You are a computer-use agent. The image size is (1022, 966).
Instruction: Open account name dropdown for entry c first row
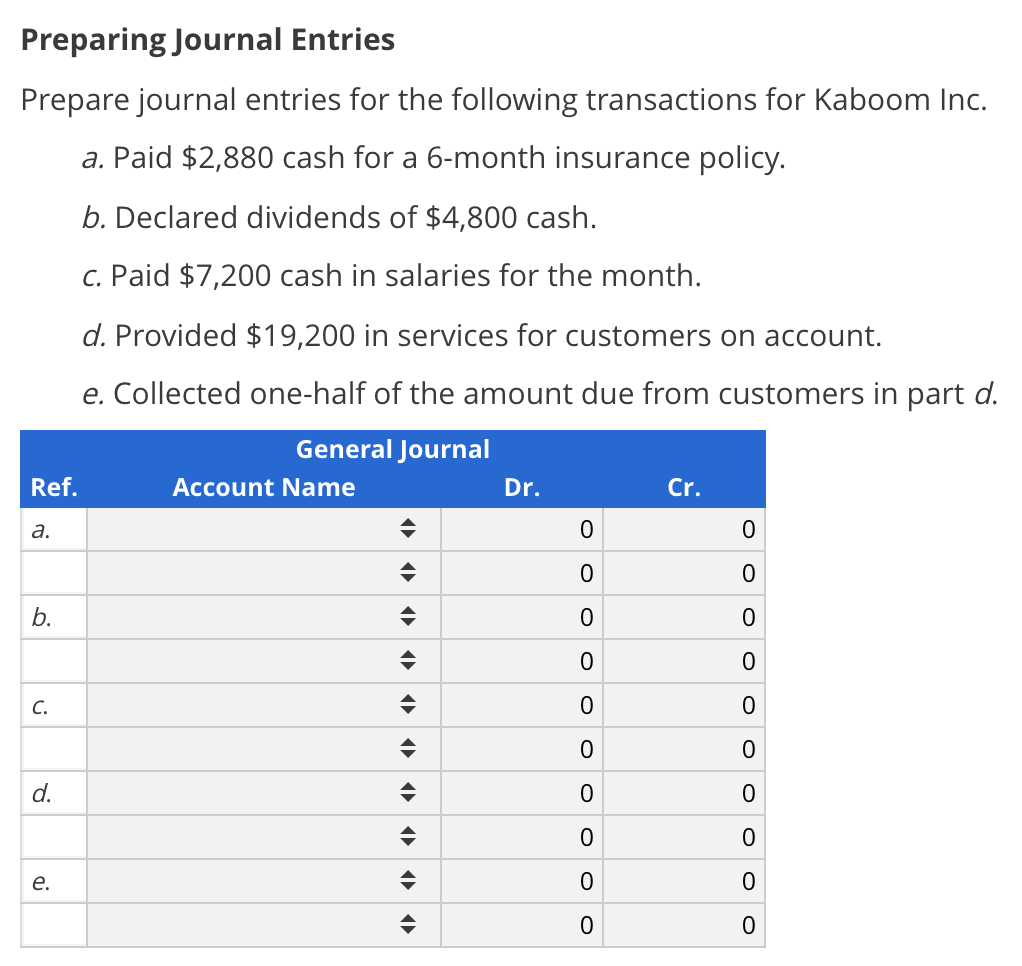[x=263, y=705]
